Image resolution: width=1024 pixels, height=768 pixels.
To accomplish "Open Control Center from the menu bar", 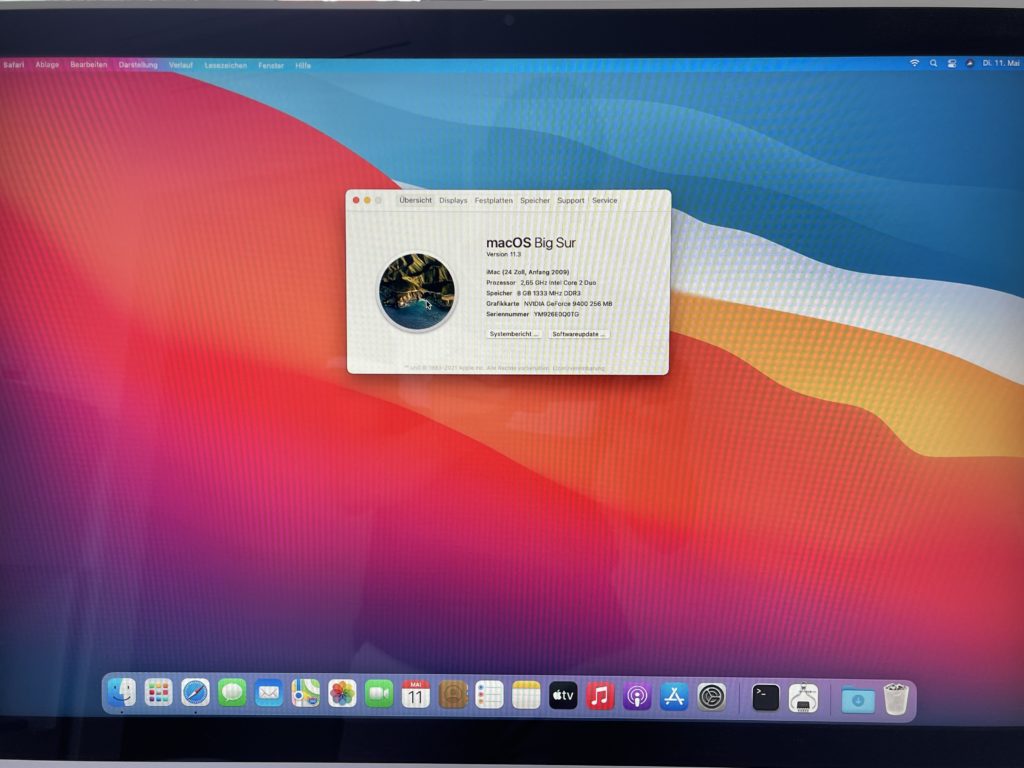I will click(x=952, y=63).
